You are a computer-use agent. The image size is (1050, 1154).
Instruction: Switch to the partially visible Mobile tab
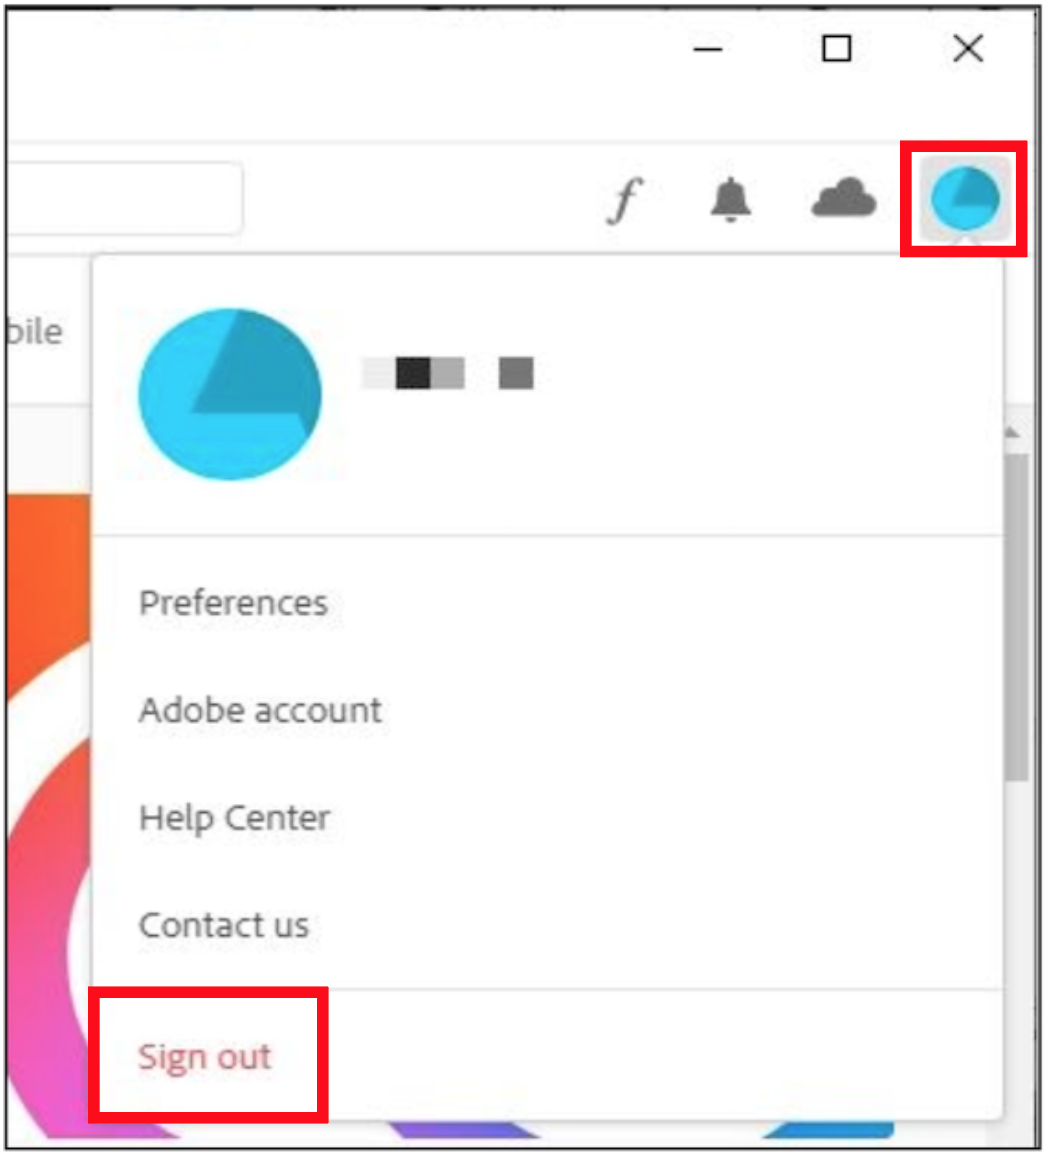(34, 332)
